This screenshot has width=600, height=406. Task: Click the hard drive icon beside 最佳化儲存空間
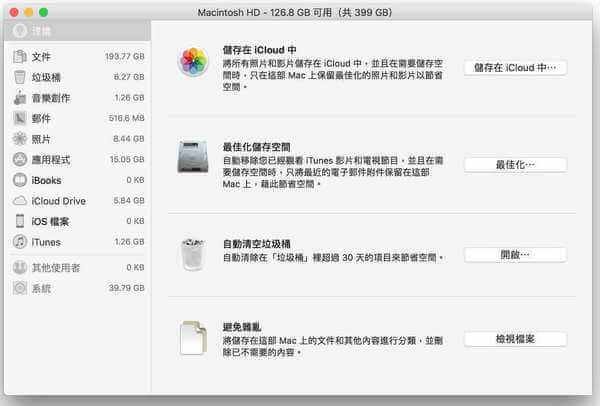[193, 157]
